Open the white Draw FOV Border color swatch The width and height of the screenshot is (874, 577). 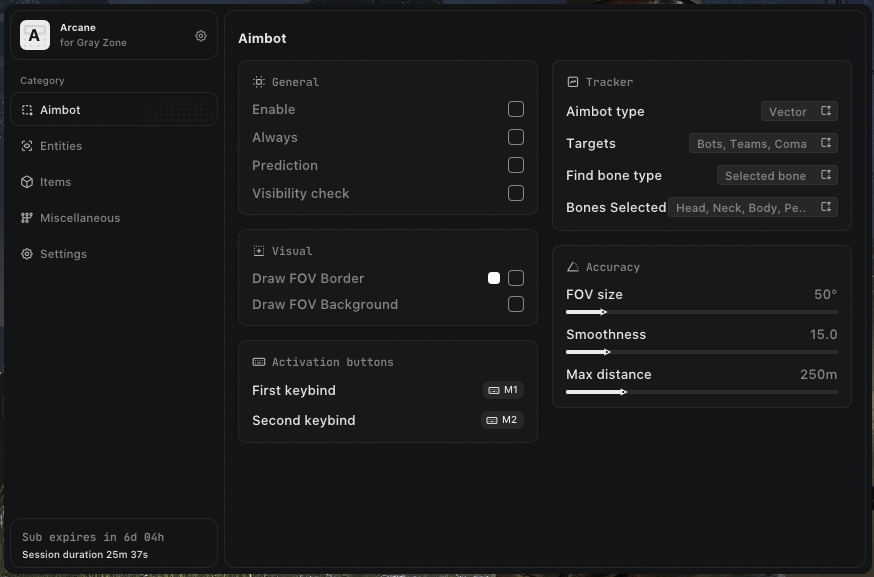494,278
